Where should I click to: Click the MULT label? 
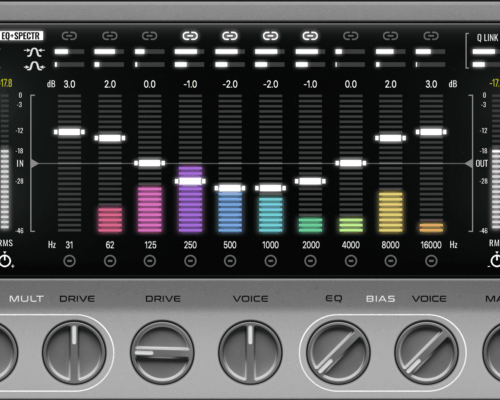click(x=26, y=299)
